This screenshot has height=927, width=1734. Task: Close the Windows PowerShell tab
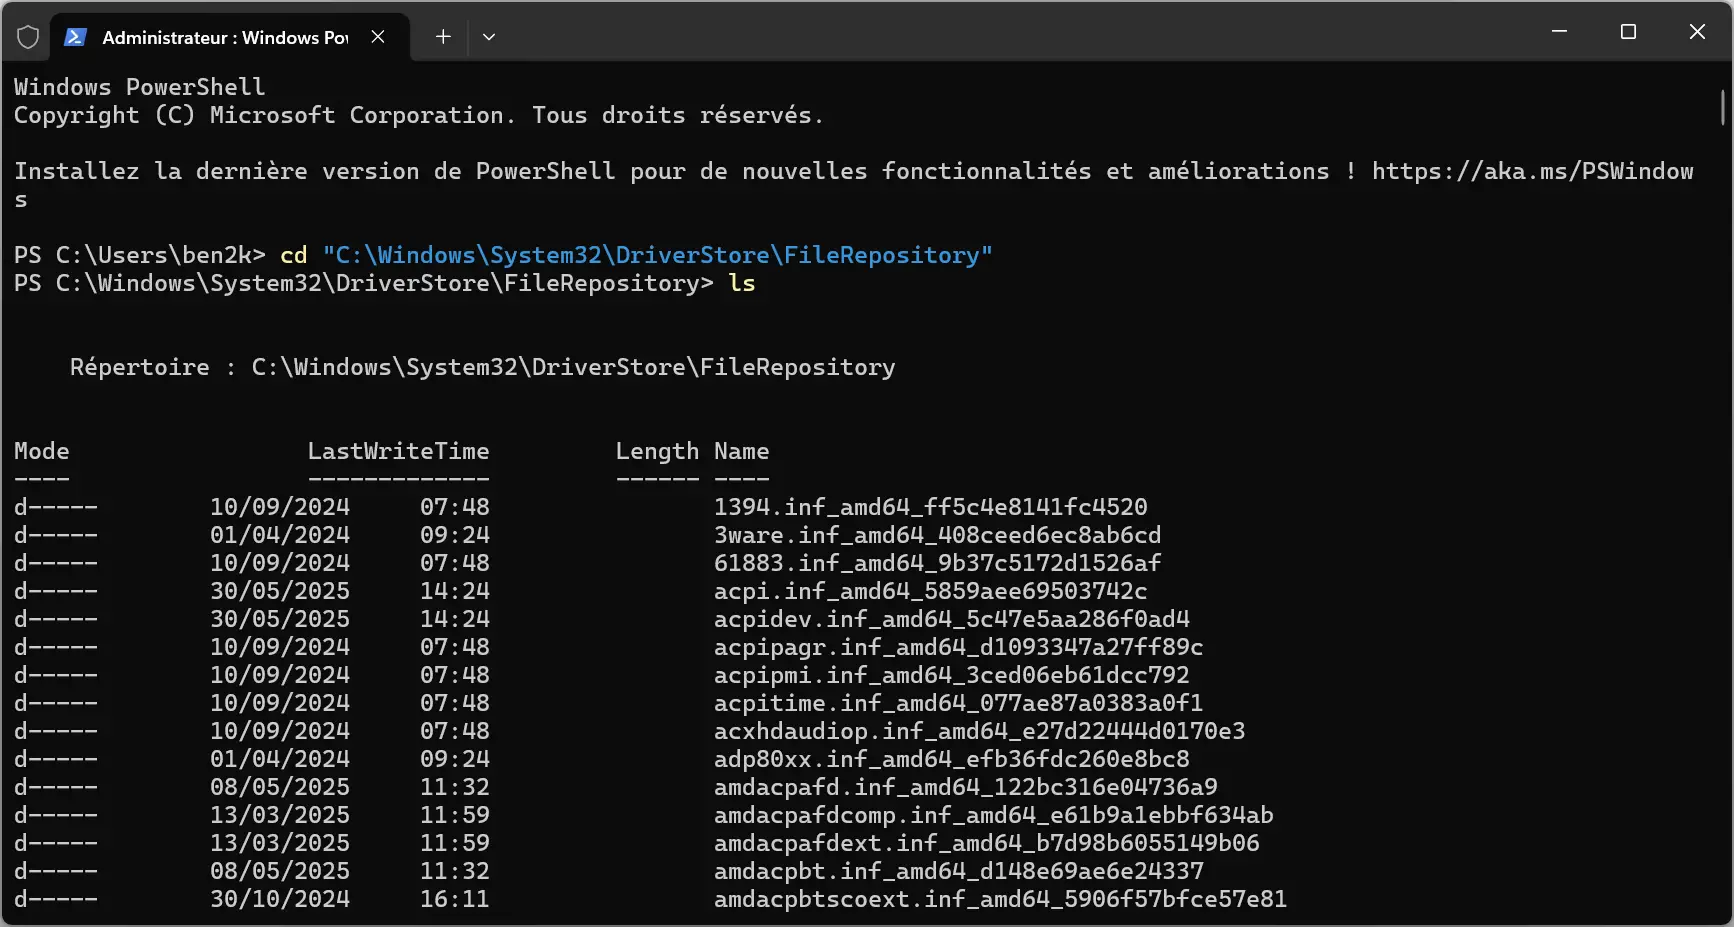[378, 37]
